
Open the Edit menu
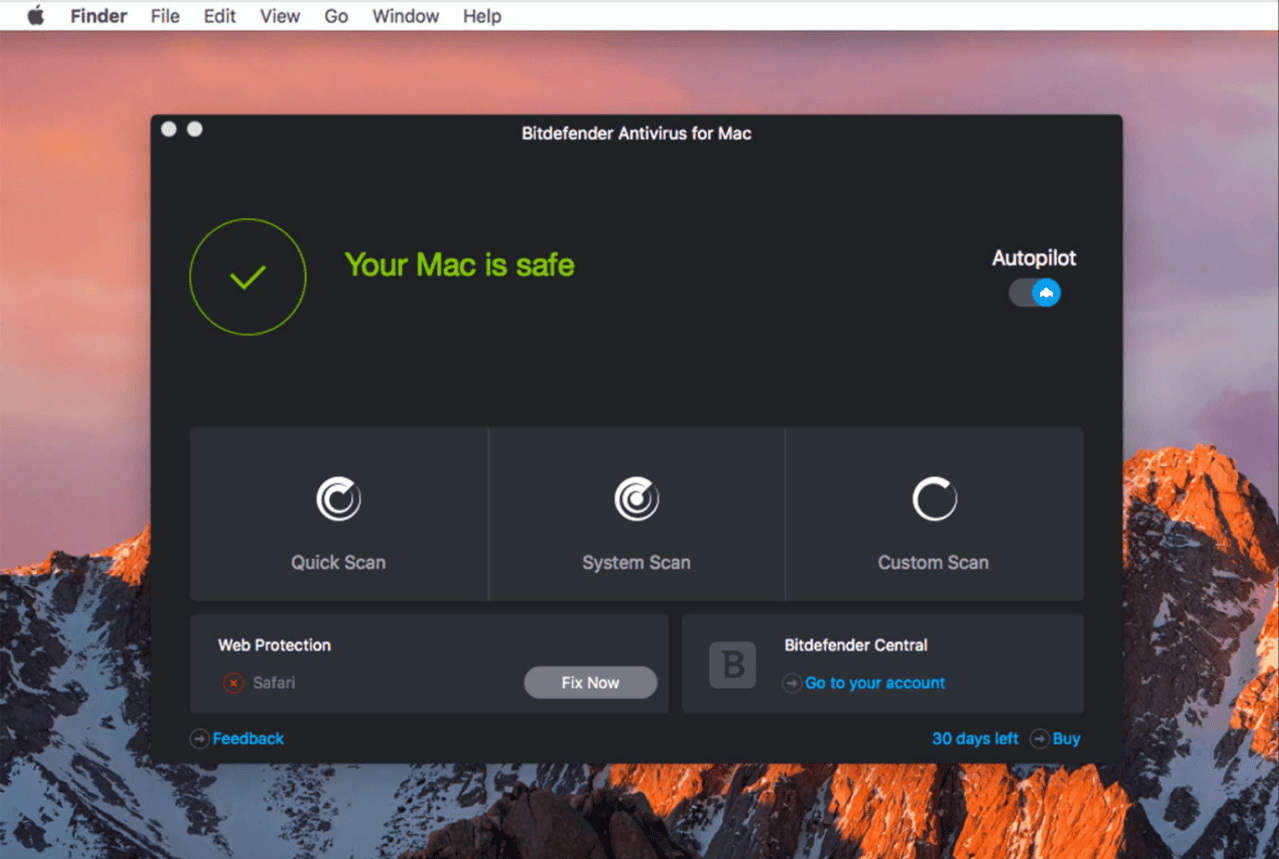[x=220, y=16]
